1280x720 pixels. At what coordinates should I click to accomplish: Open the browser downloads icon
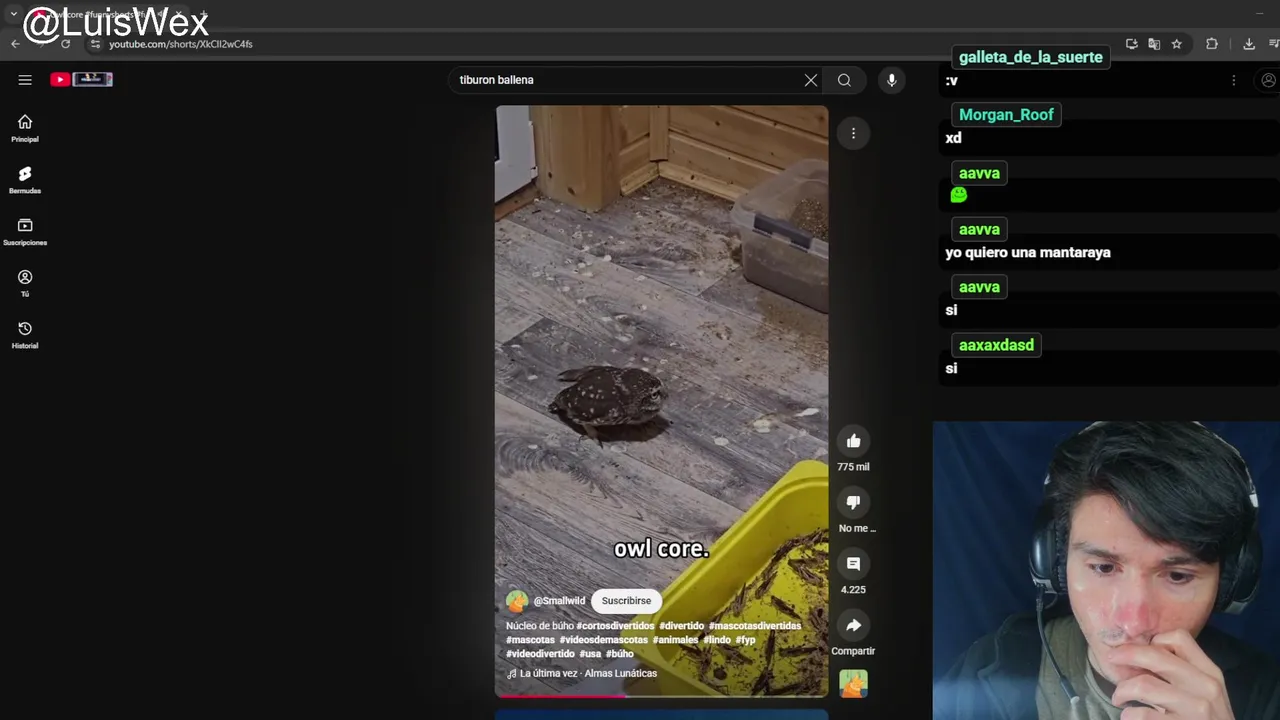pos(1249,44)
